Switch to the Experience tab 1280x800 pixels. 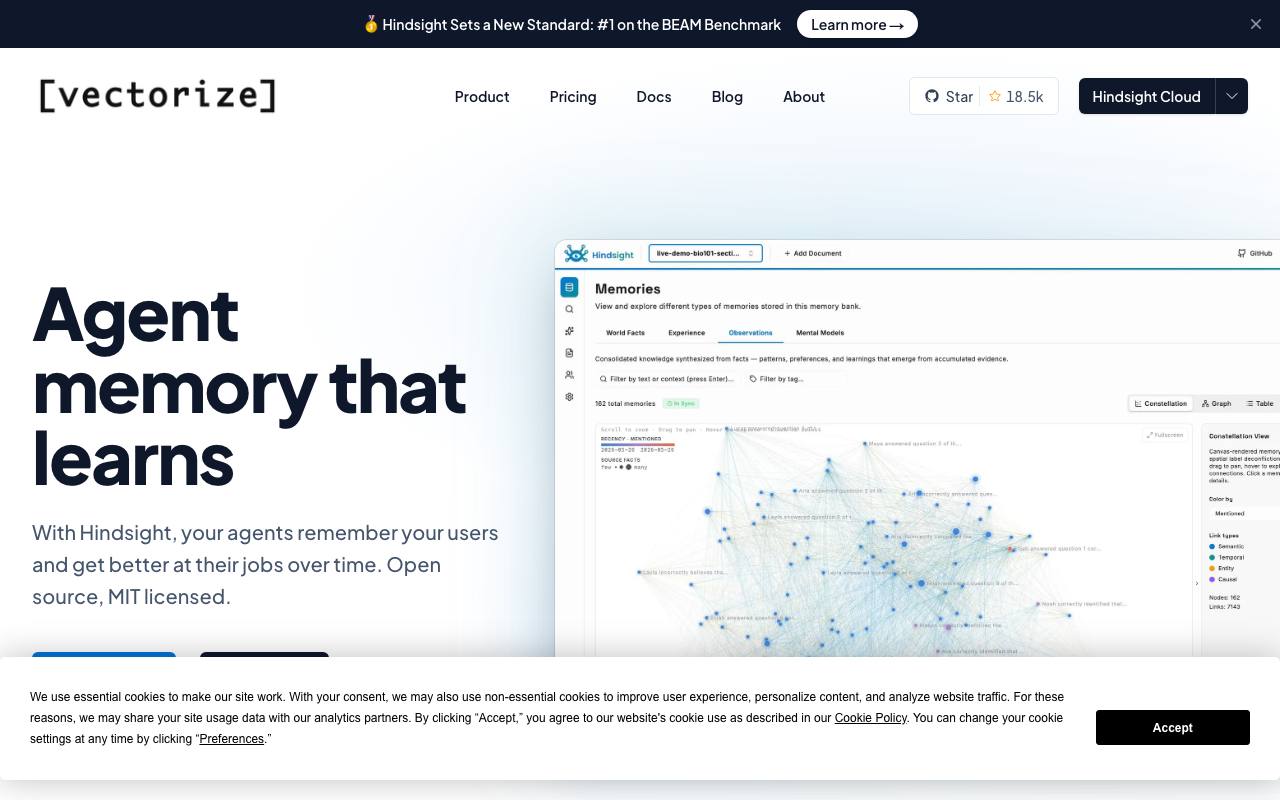click(686, 333)
